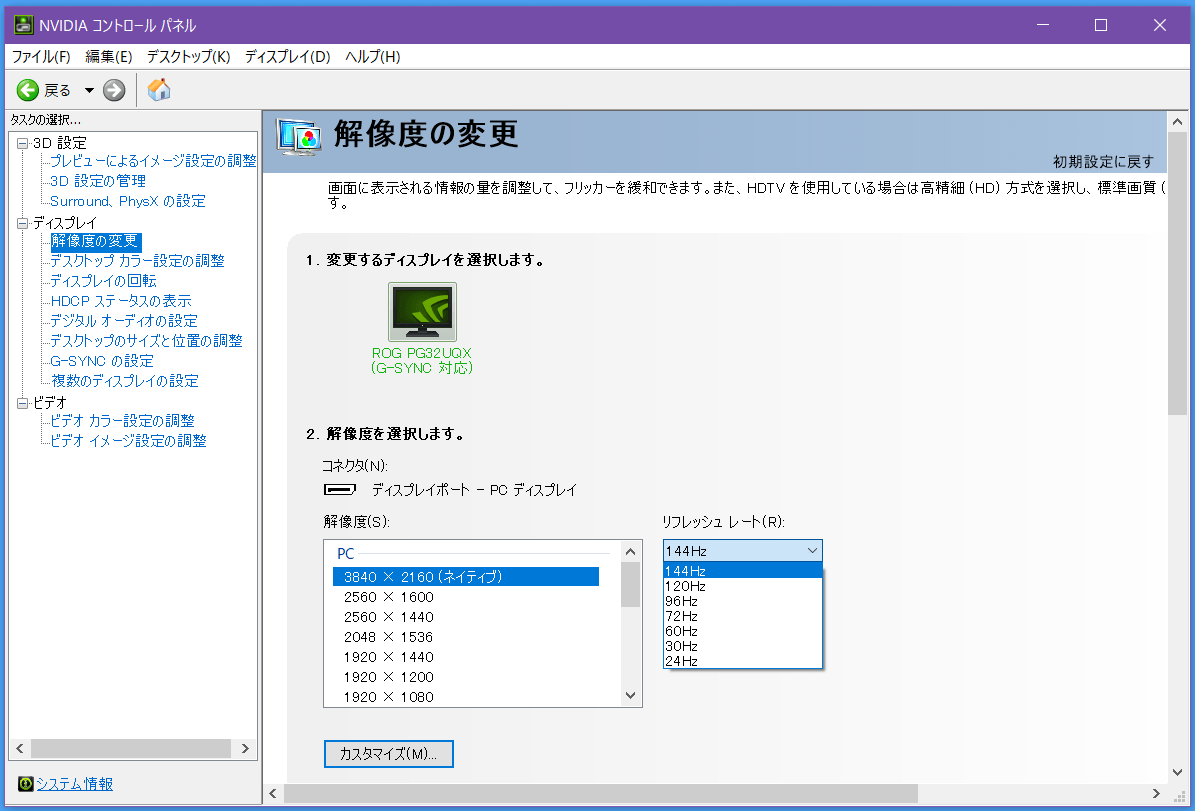The width and height of the screenshot is (1195, 811).
Task: Open ファイル(F) menu
Action: coord(41,56)
